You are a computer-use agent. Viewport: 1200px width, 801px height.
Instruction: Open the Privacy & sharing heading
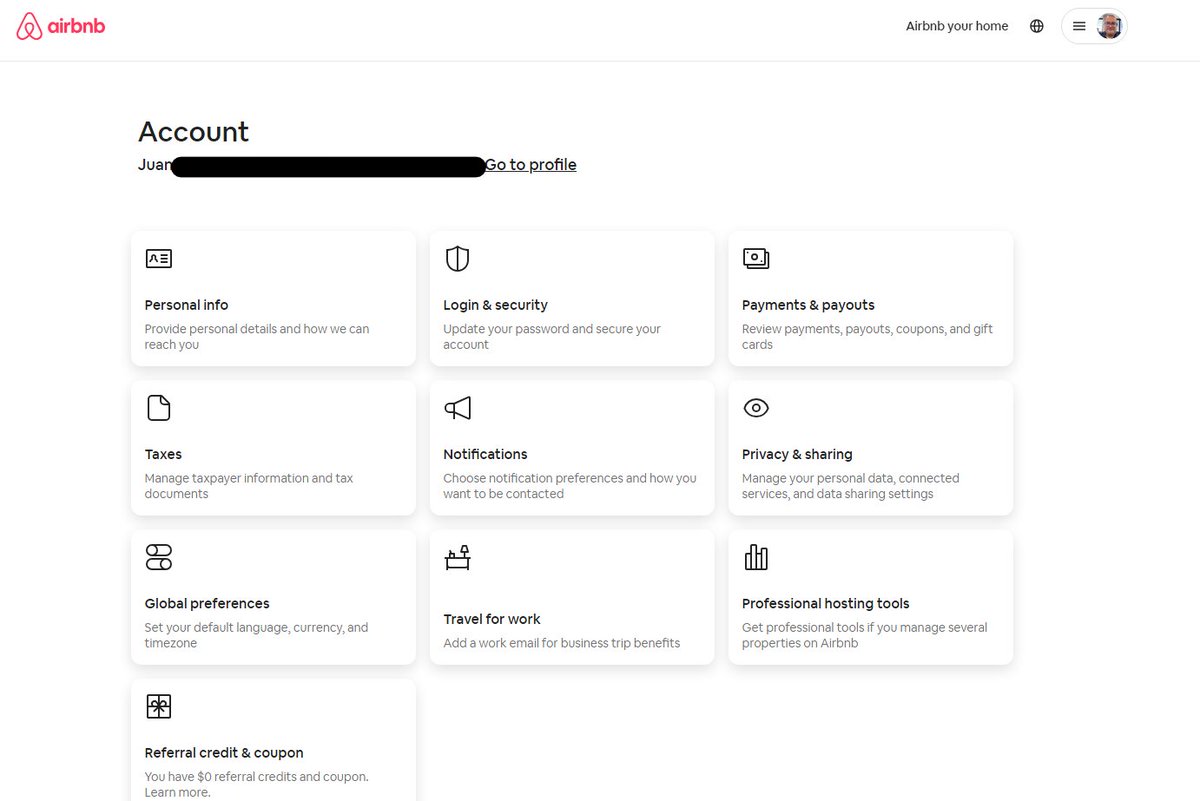797,454
